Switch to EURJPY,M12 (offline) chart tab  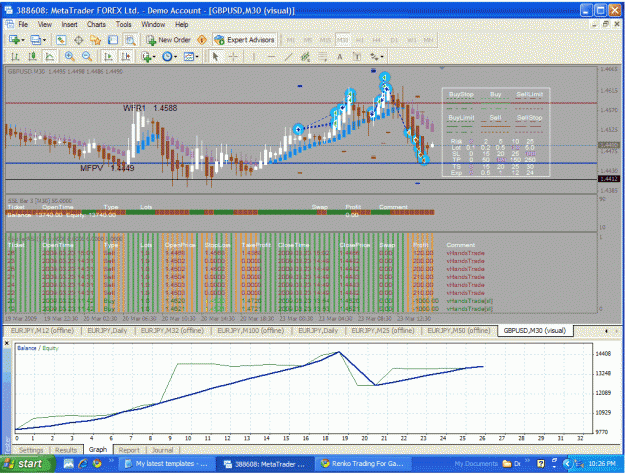pyautogui.click(x=42, y=330)
